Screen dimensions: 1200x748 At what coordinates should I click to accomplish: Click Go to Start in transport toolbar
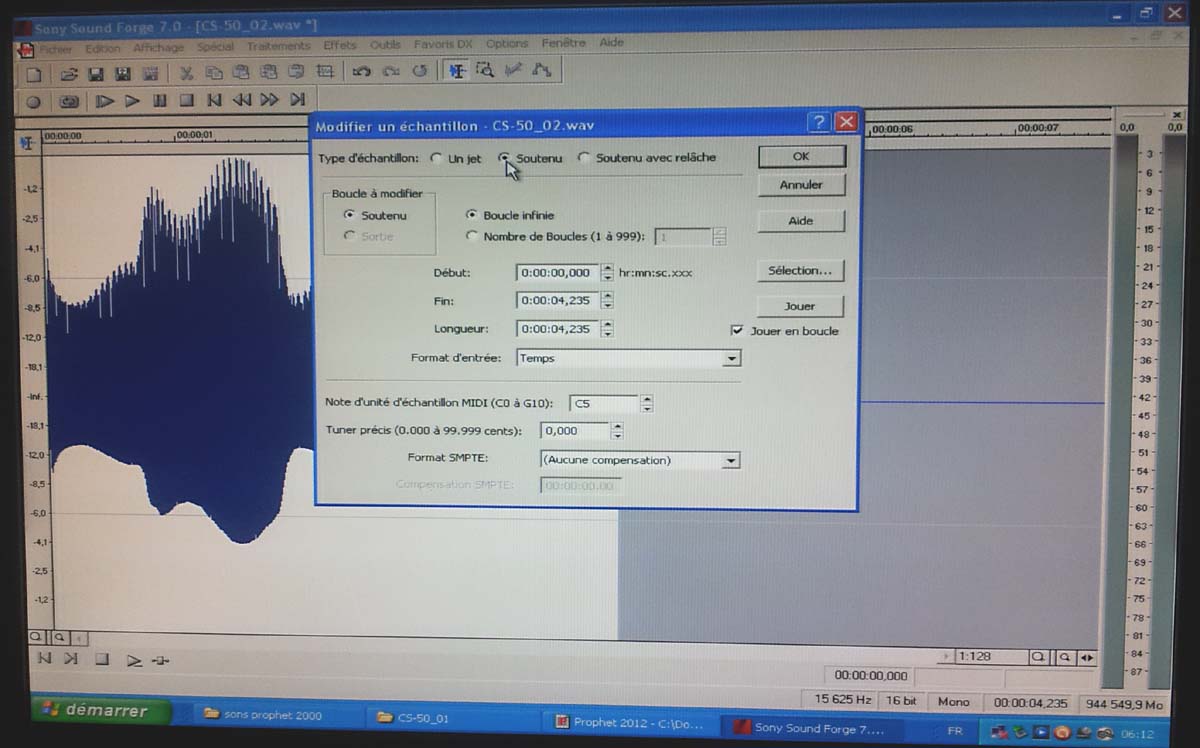pyautogui.click(x=214, y=100)
